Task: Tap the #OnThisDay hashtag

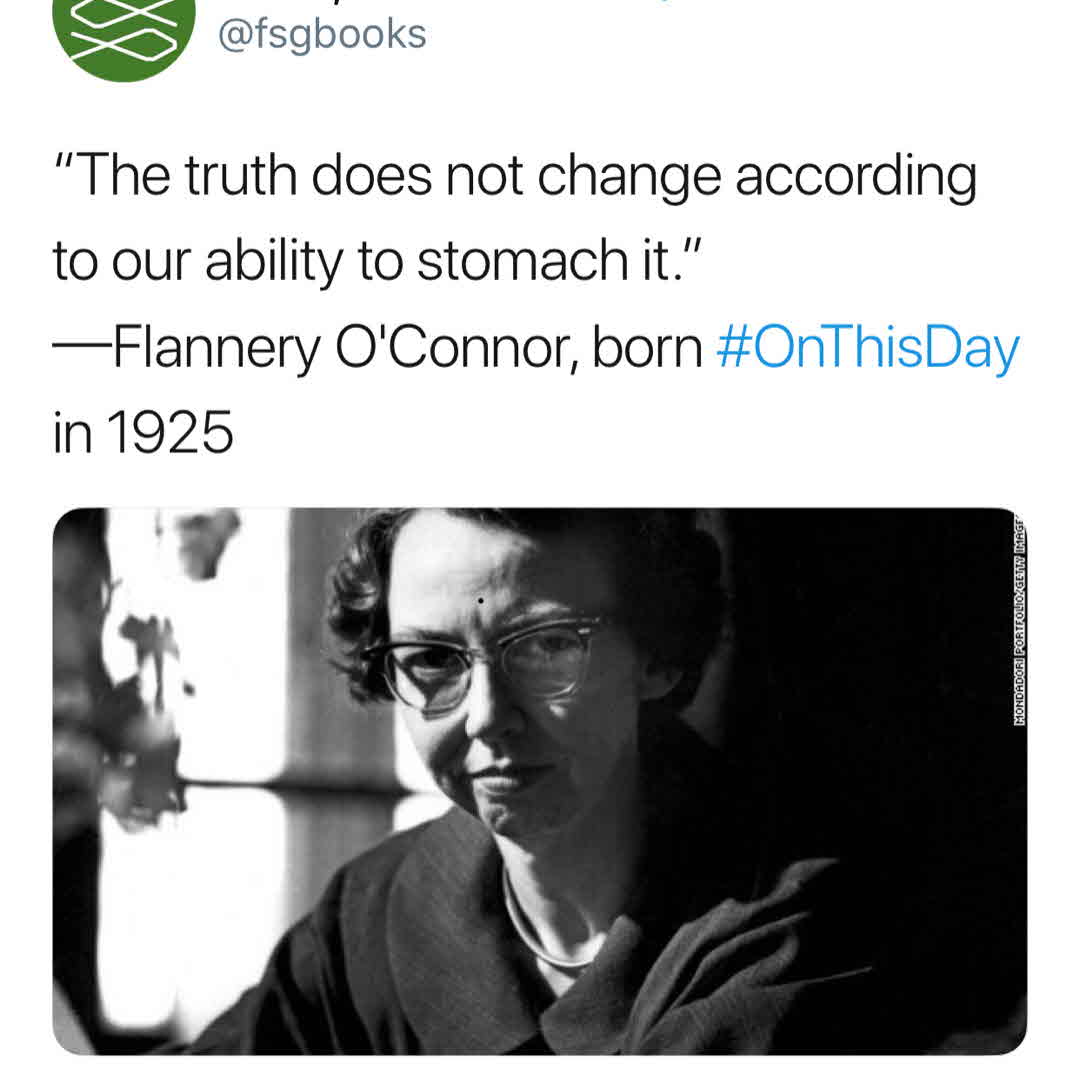Action: pyautogui.click(x=869, y=349)
